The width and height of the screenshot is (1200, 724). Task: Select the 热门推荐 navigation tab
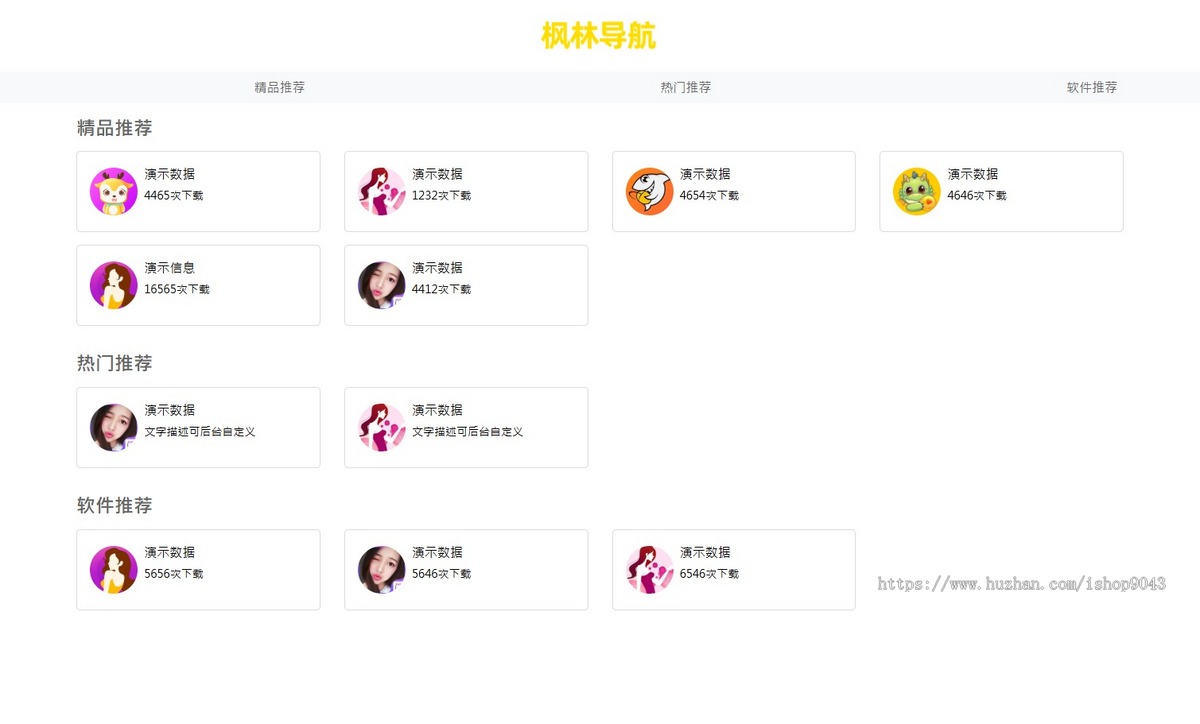pos(686,87)
